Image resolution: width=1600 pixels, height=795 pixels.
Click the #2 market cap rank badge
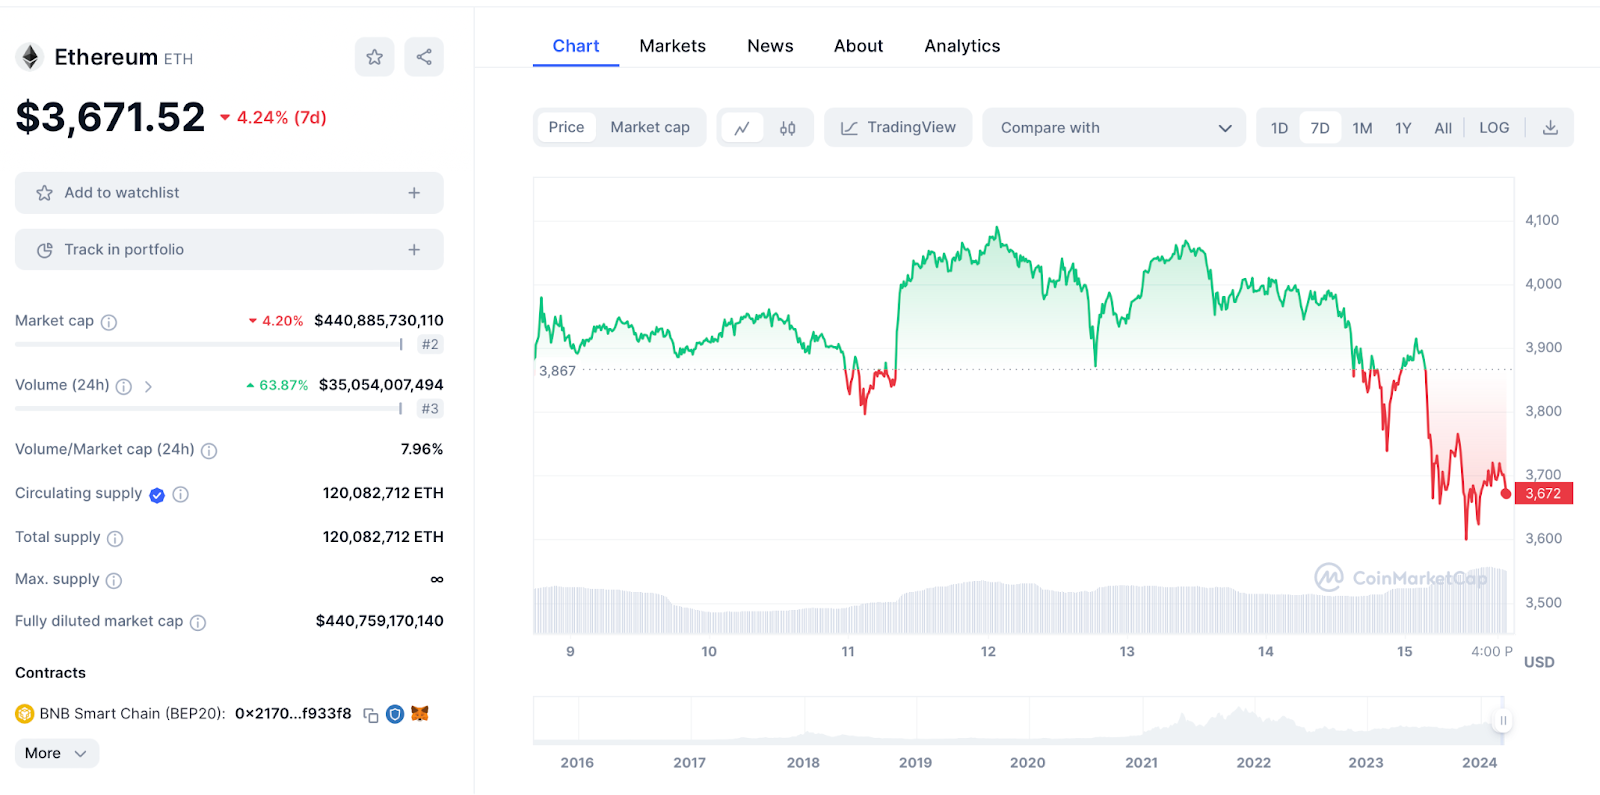tap(430, 344)
